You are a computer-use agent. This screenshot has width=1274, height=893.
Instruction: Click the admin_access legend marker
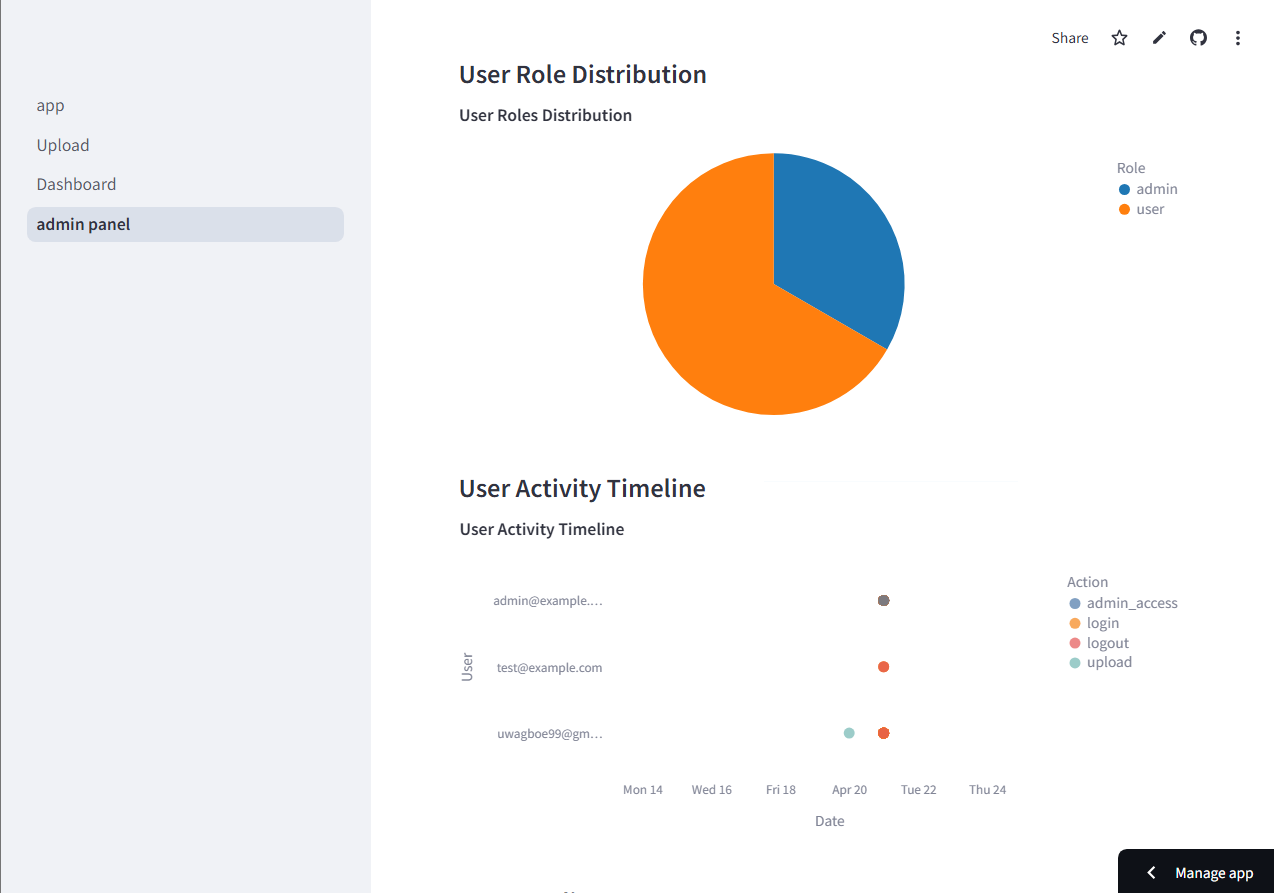tap(1074, 603)
